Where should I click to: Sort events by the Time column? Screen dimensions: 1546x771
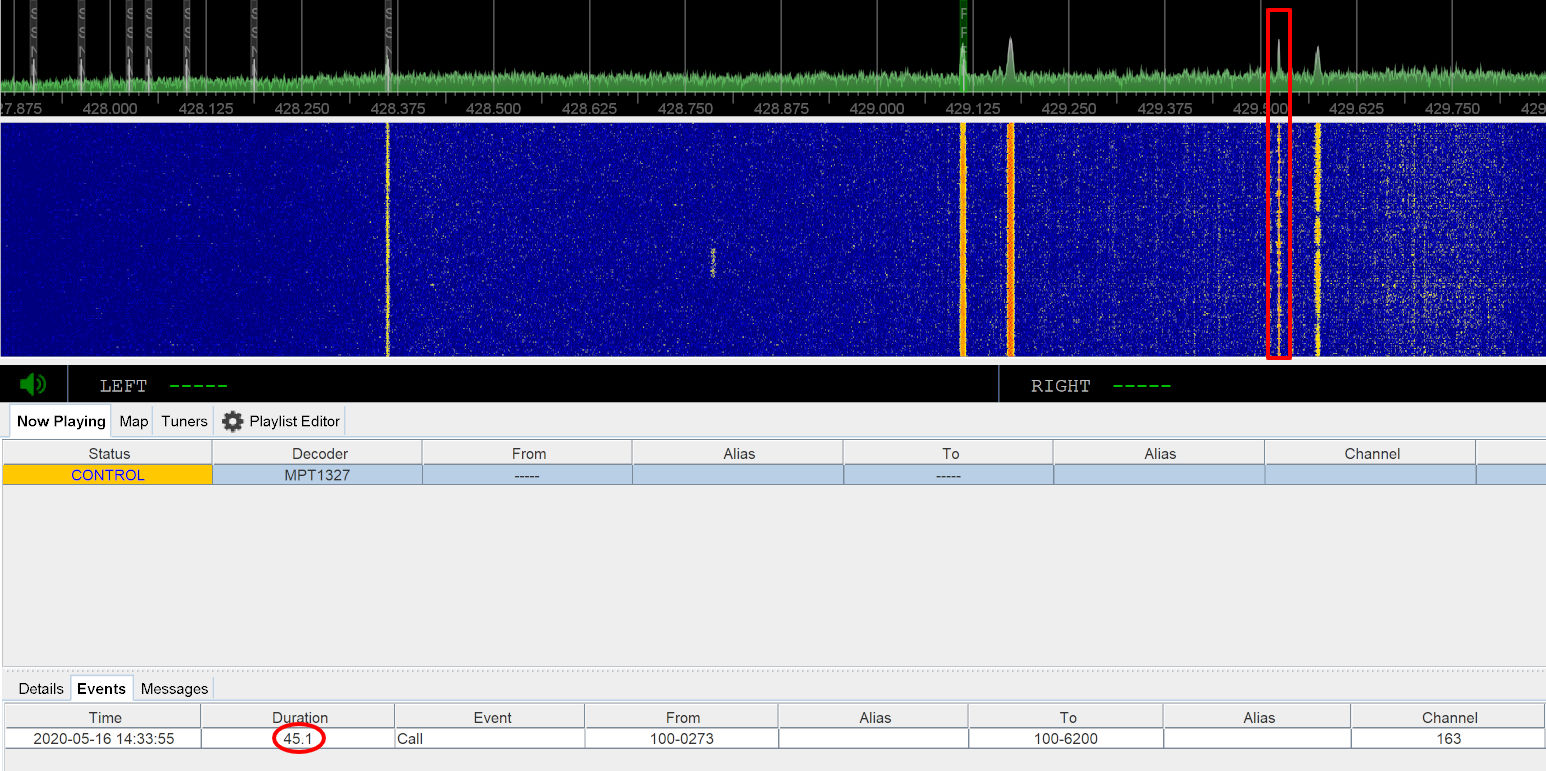pos(104,717)
